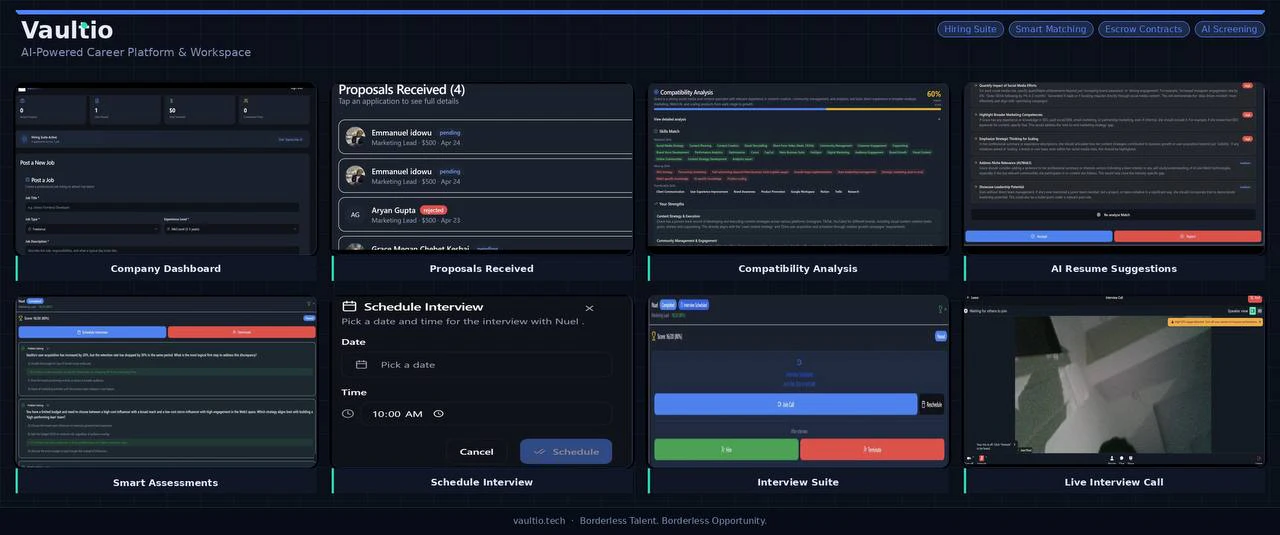
Task: Click the 60% compatibility score
Action: 934,94
